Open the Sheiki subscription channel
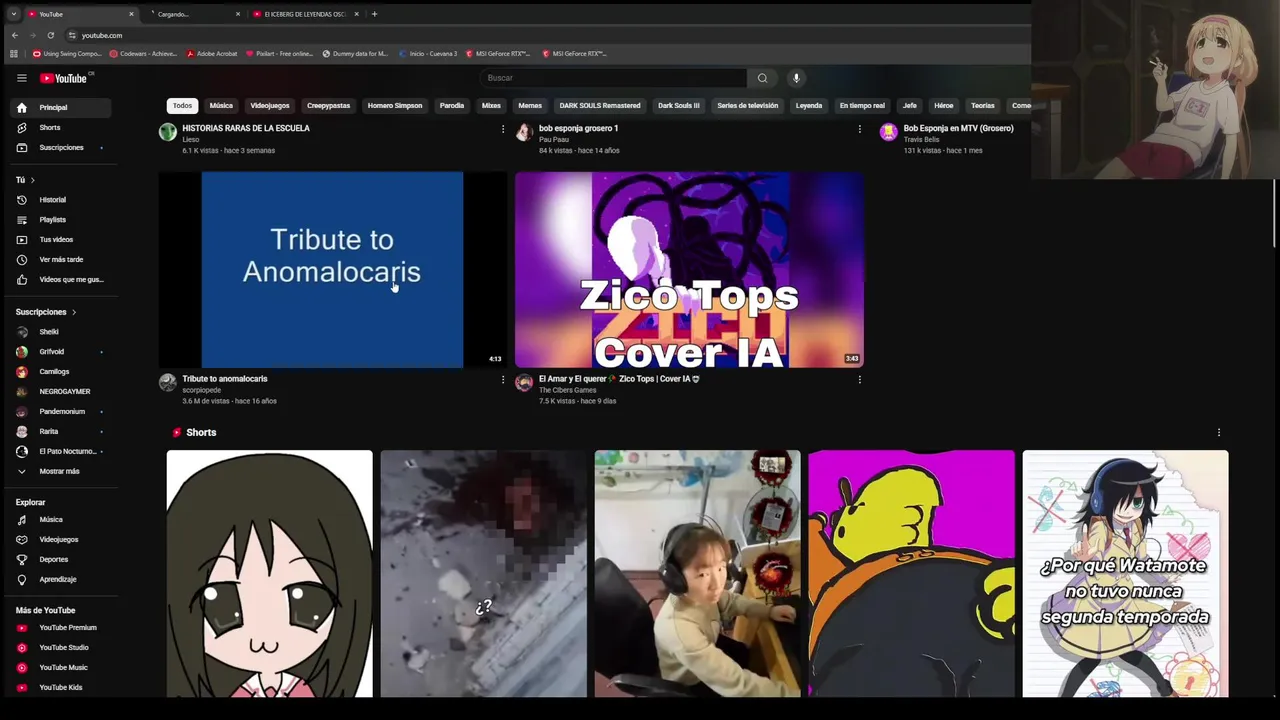The width and height of the screenshot is (1280, 720). 61,332
